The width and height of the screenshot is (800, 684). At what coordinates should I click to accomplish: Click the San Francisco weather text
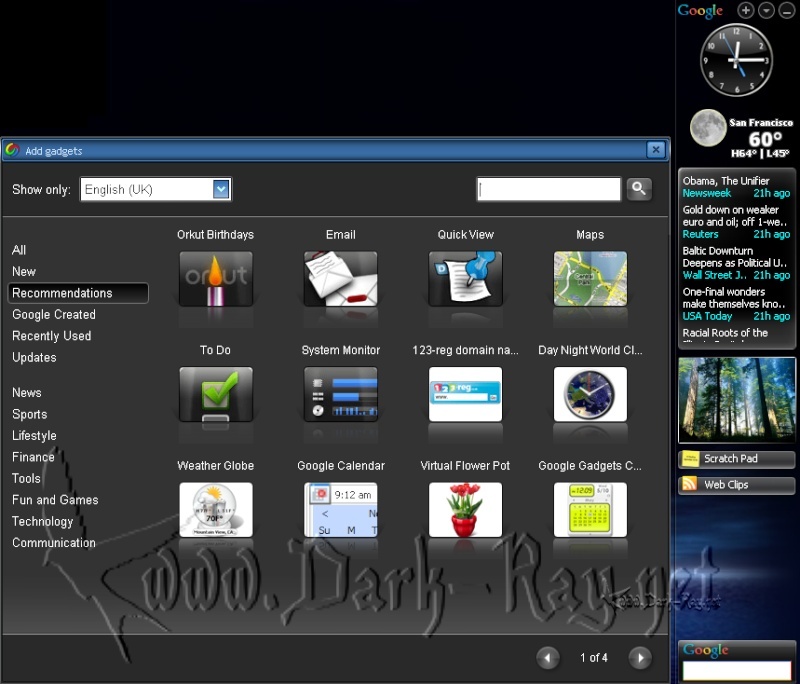pos(761,122)
